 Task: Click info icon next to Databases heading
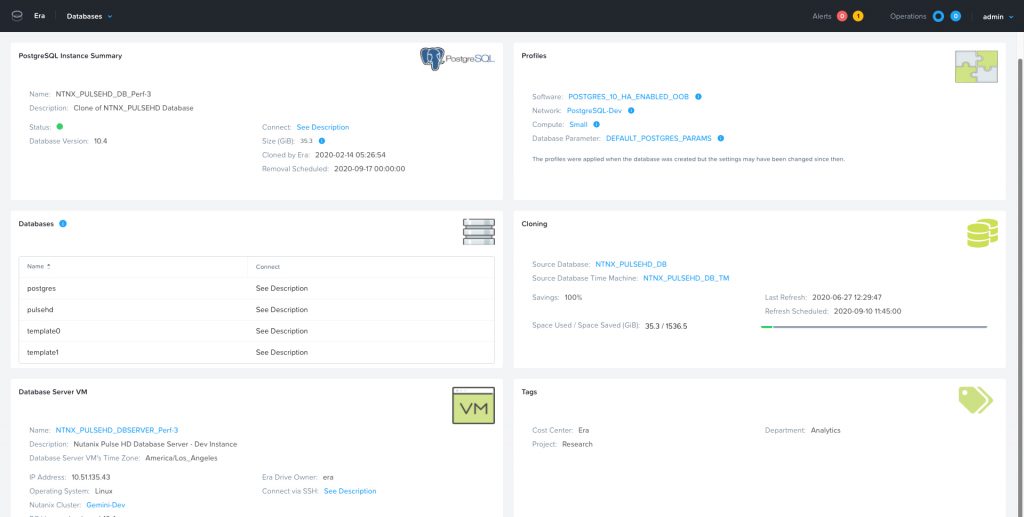[63, 223]
